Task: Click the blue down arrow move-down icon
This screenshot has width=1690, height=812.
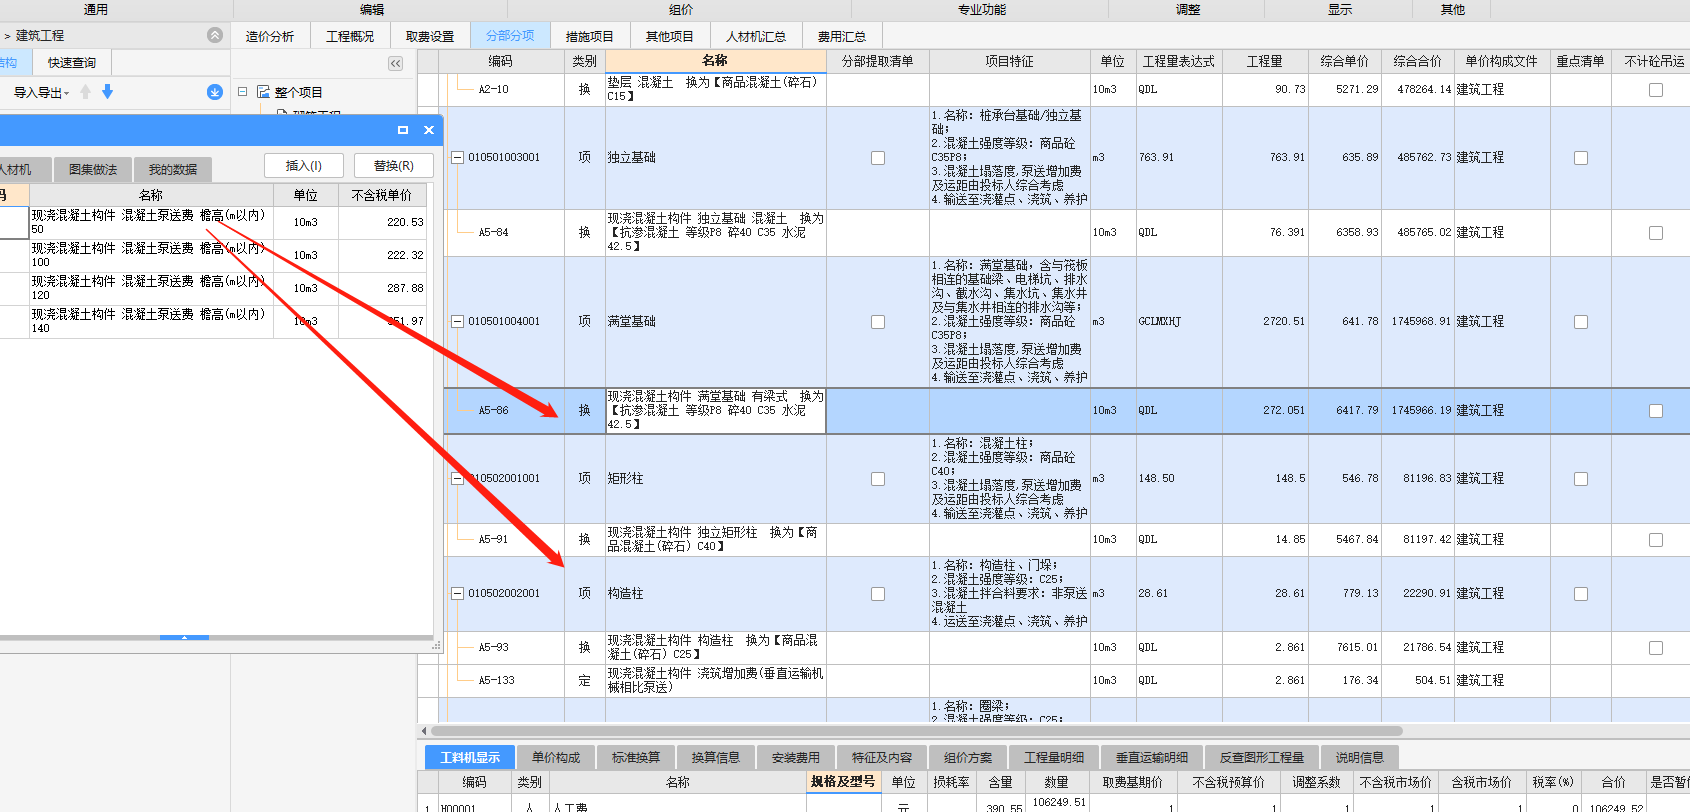Action: click(x=108, y=92)
